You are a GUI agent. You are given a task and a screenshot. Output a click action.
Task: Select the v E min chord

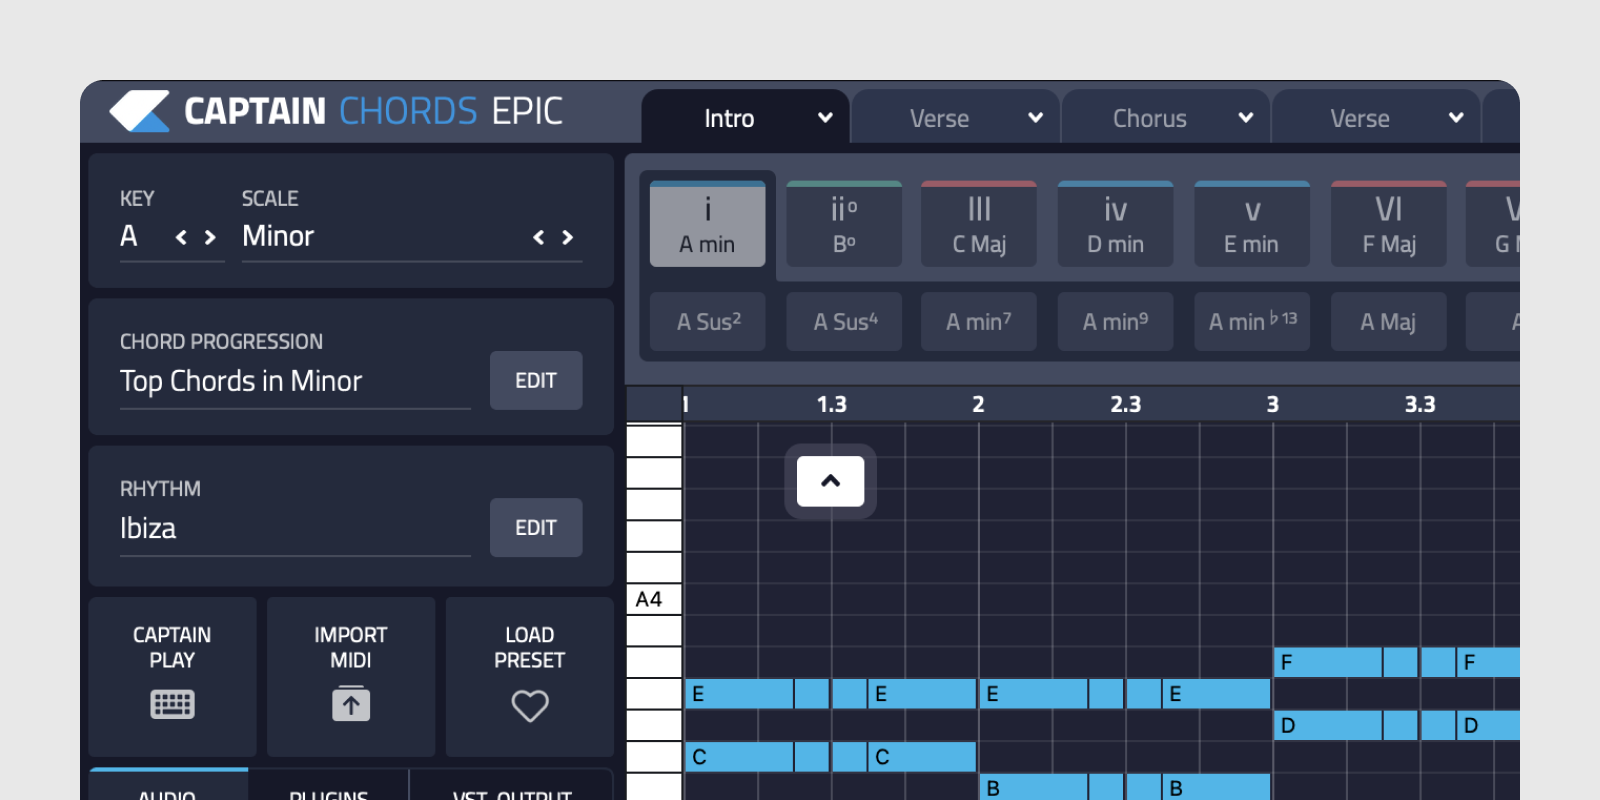pos(1252,224)
